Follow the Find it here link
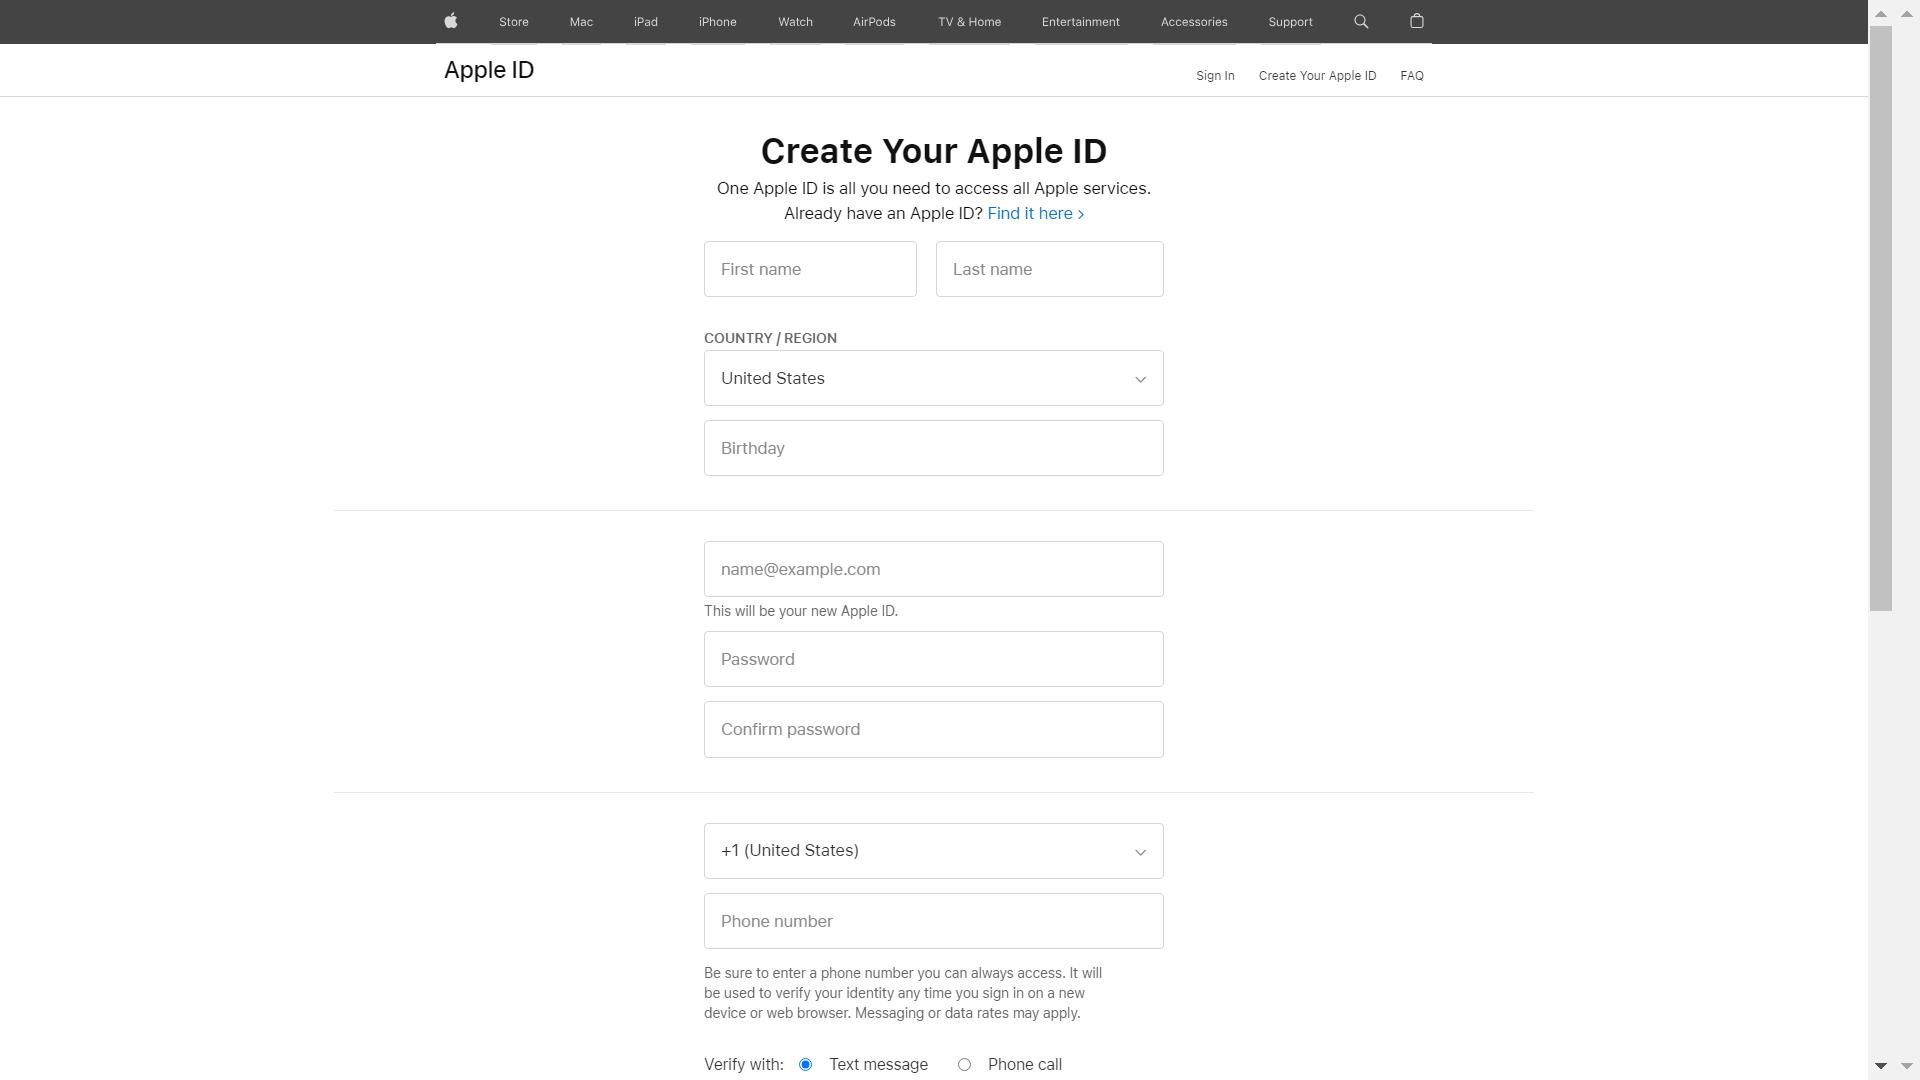The height and width of the screenshot is (1080, 1920). (x=1035, y=214)
